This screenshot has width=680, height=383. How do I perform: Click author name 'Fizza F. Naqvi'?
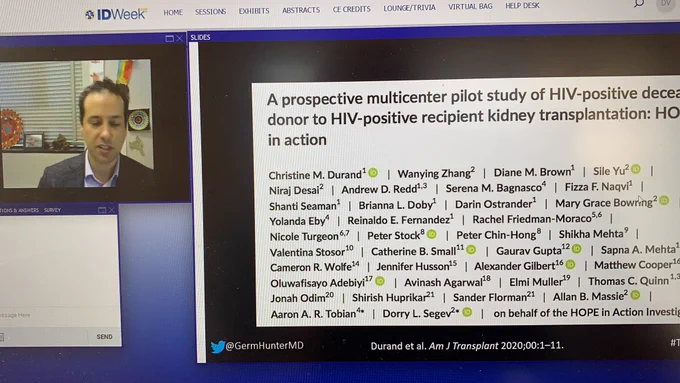(x=598, y=187)
